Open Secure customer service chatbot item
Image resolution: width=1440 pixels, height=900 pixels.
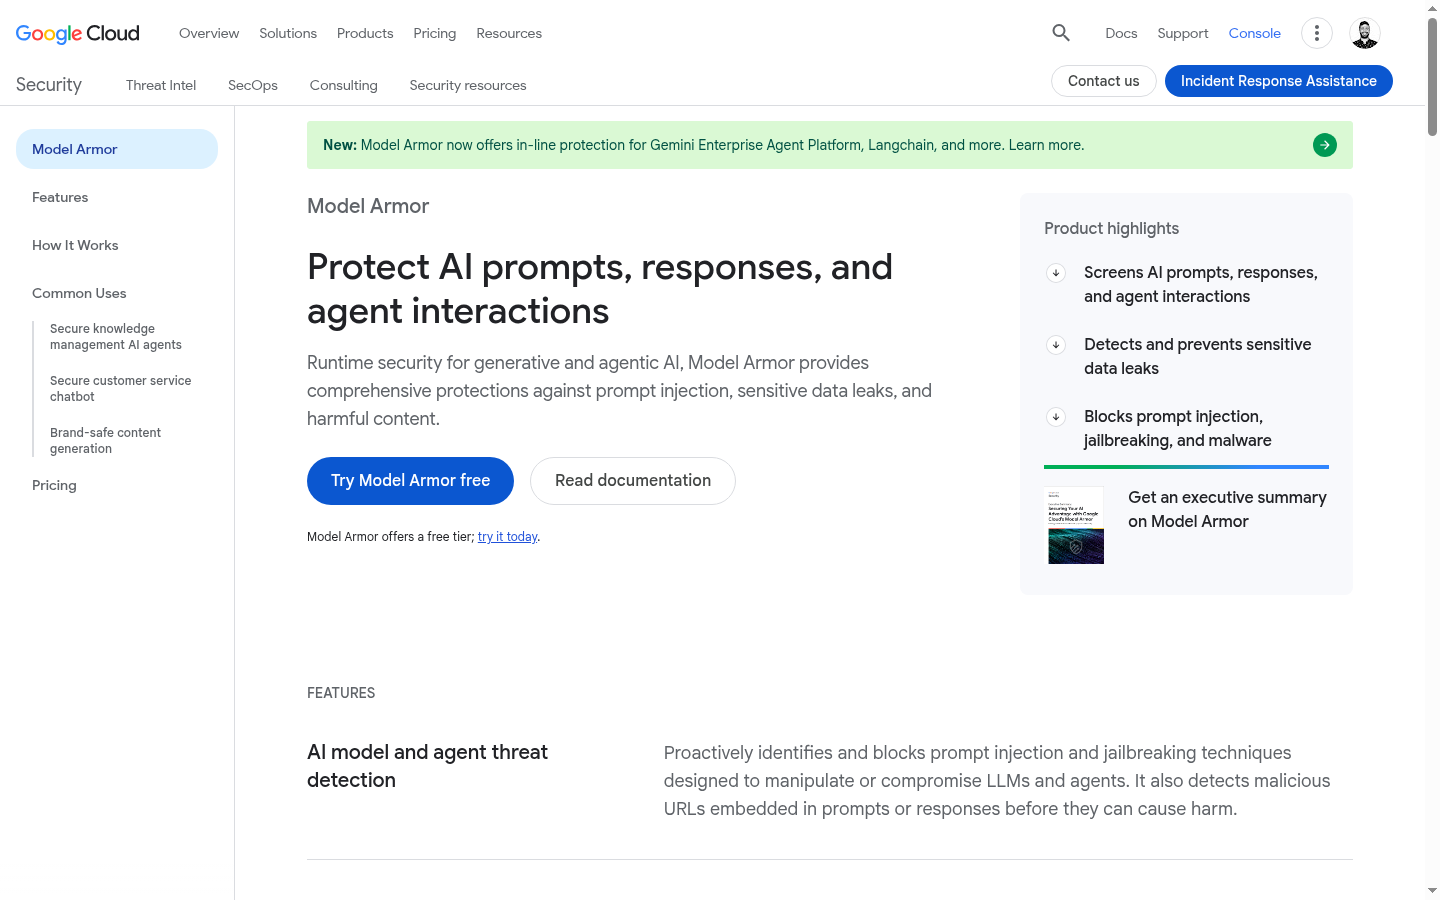[x=120, y=389]
